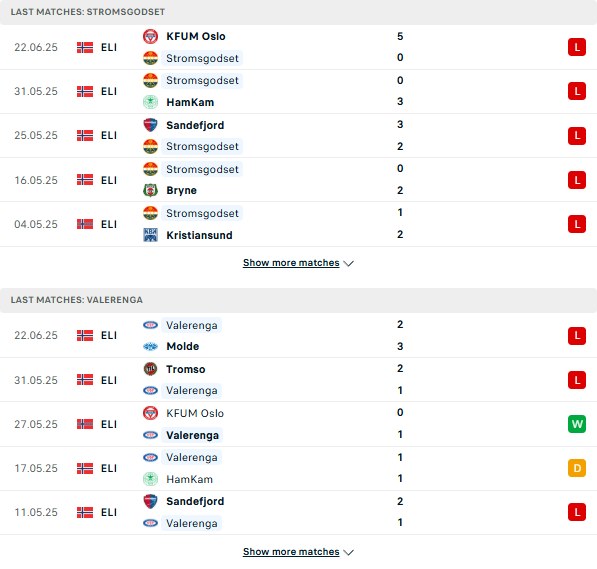Select the Last Matches: Stromsgodset header
The height and width of the screenshot is (569, 597).
click(88, 12)
